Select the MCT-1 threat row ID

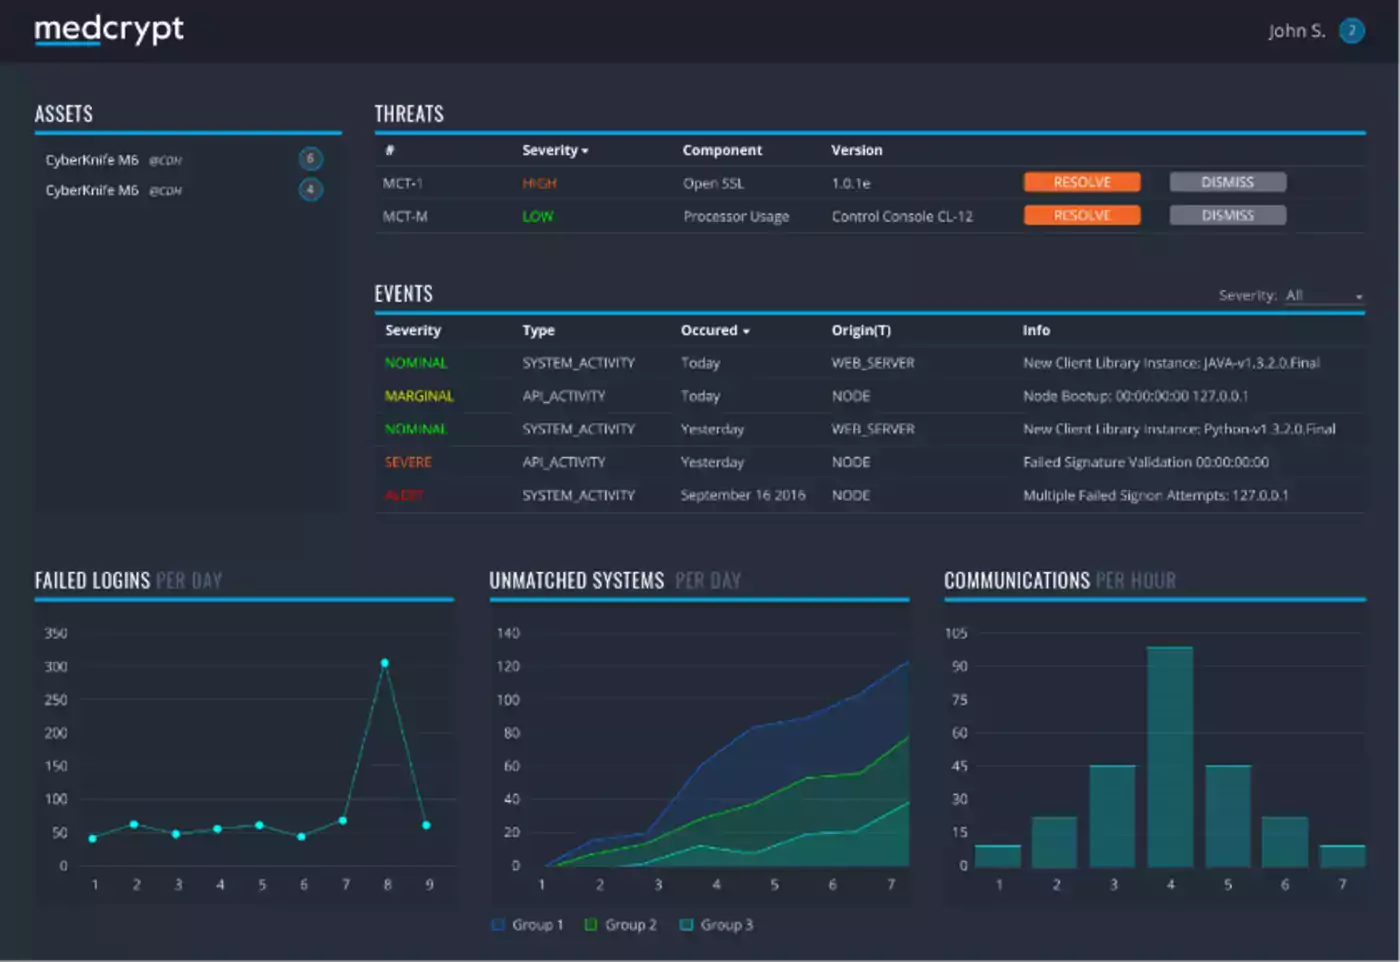(x=402, y=183)
